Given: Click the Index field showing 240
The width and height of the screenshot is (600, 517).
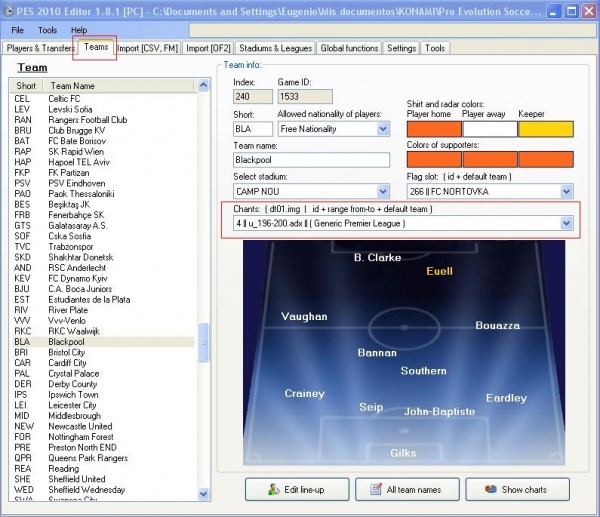Looking at the screenshot, I should (x=253, y=96).
